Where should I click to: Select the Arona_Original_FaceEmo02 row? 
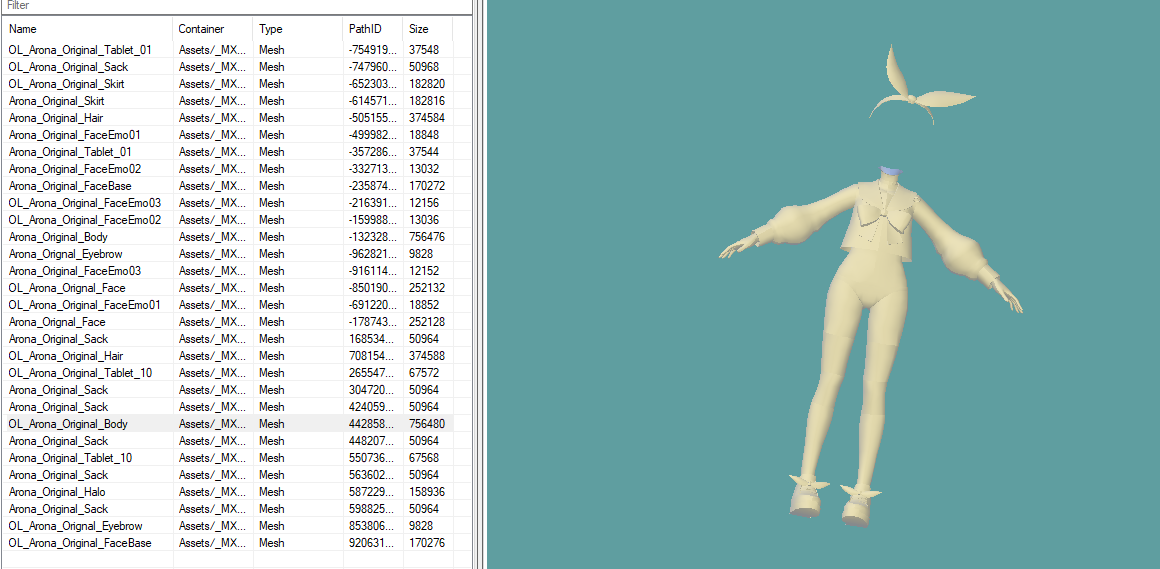point(228,169)
